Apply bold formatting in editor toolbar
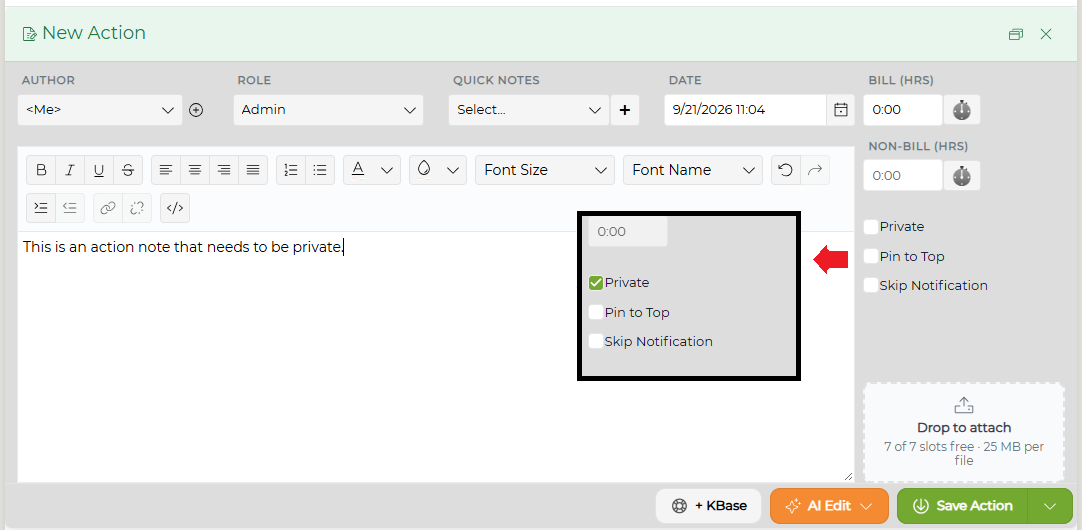The image size is (1082, 530). tap(41, 170)
